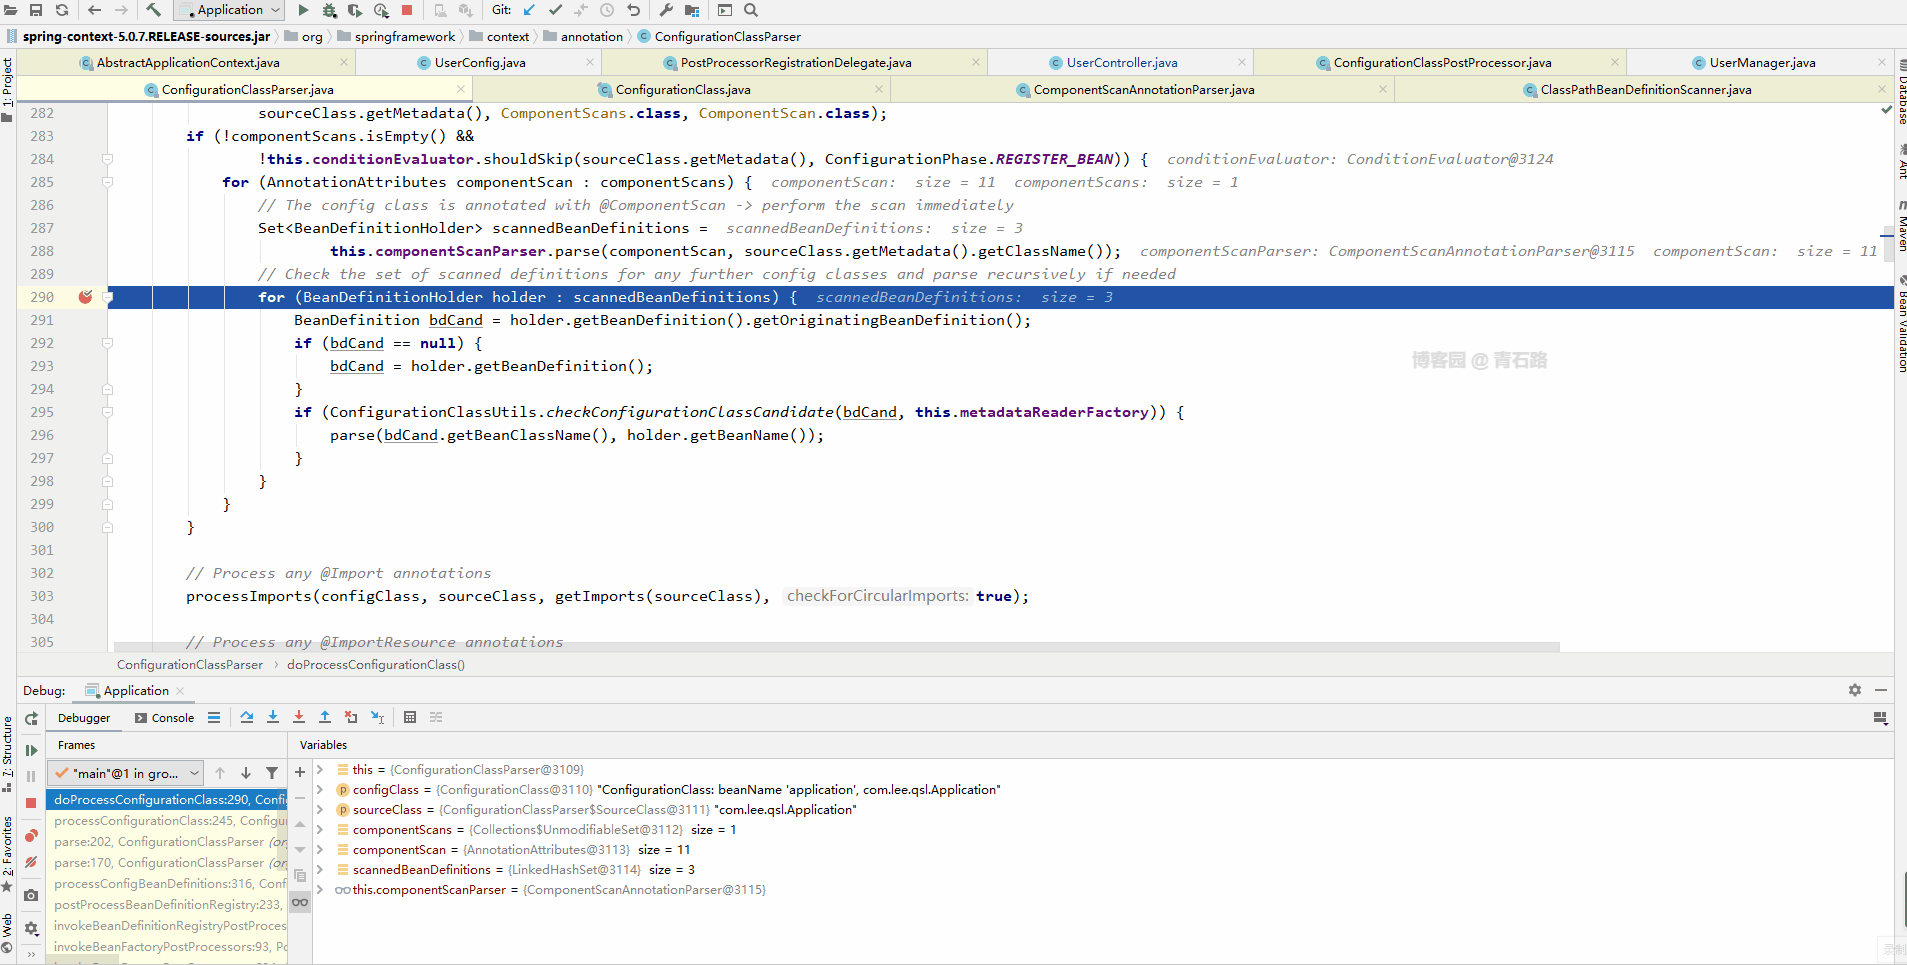This screenshot has height=965, width=1907.
Task: Click the Git Rollback undo arrow icon
Action: coord(633,10)
